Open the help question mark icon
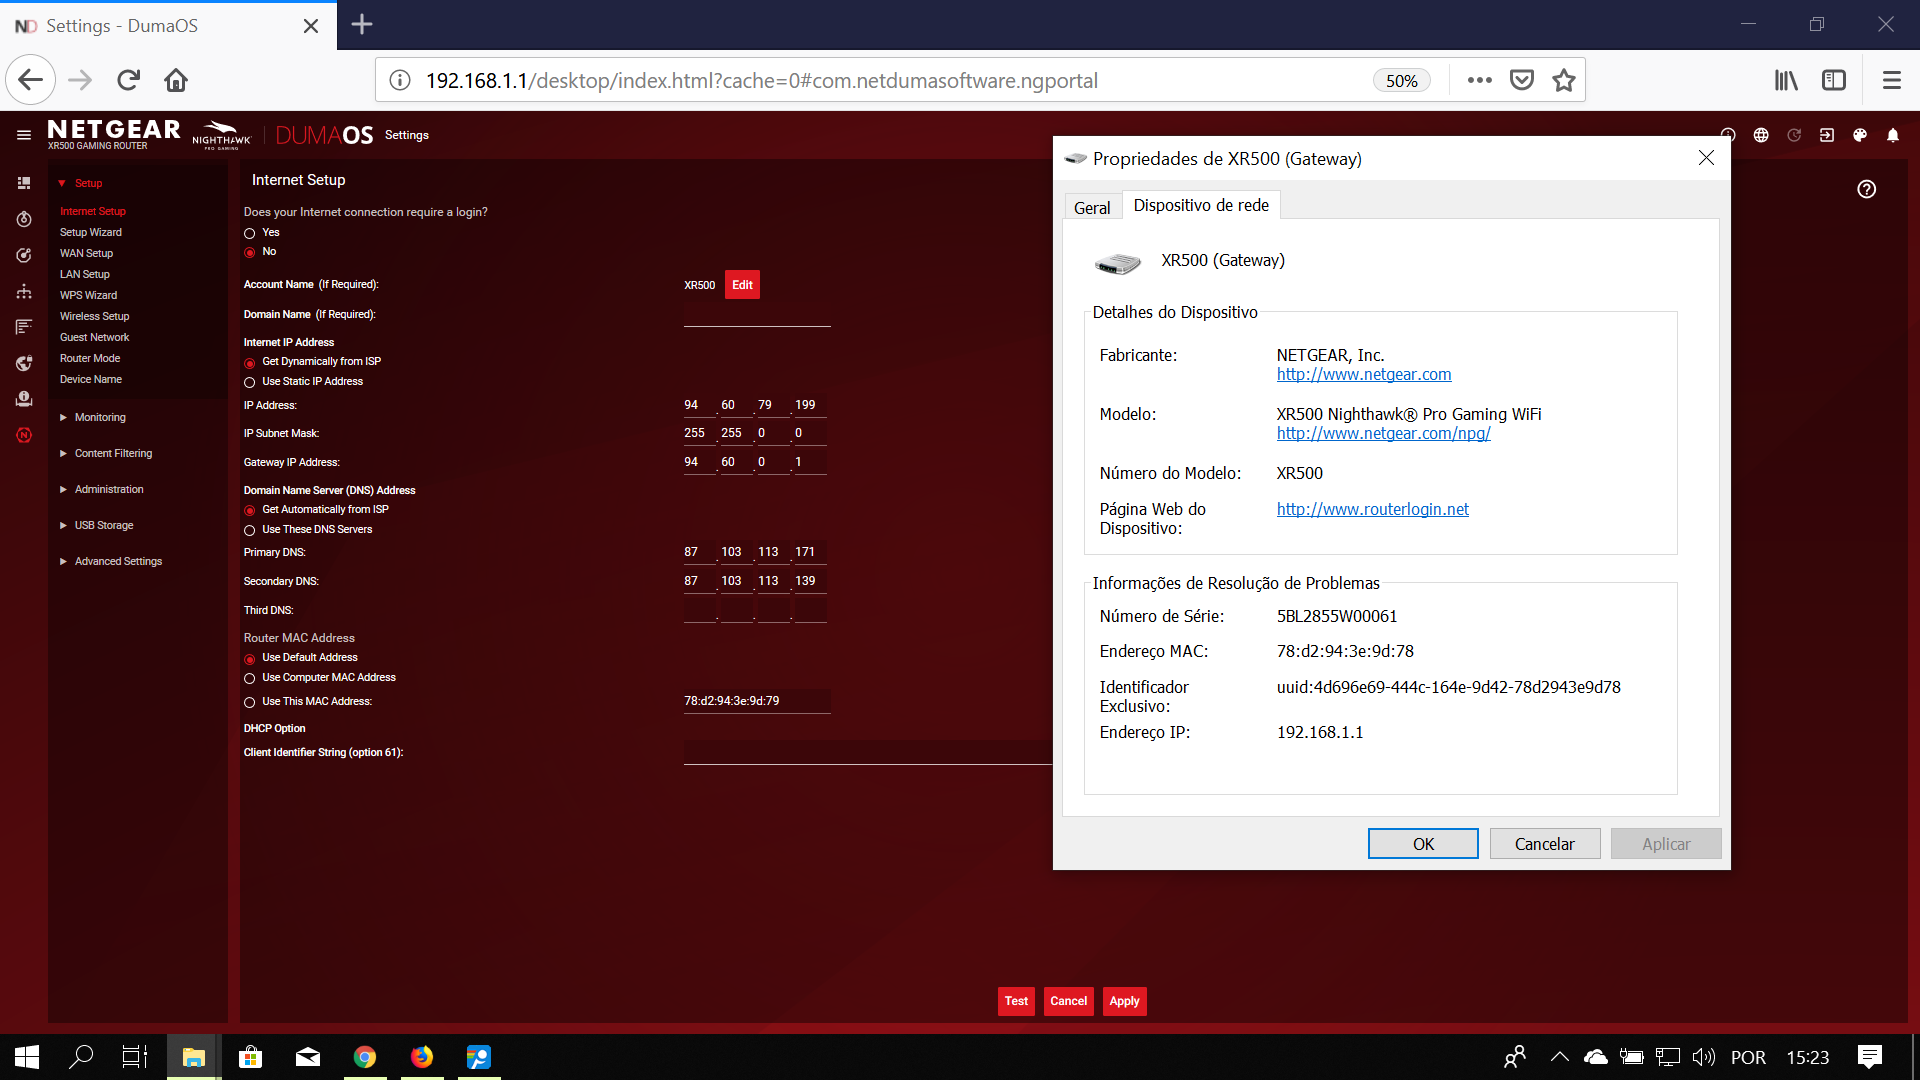 (1867, 189)
